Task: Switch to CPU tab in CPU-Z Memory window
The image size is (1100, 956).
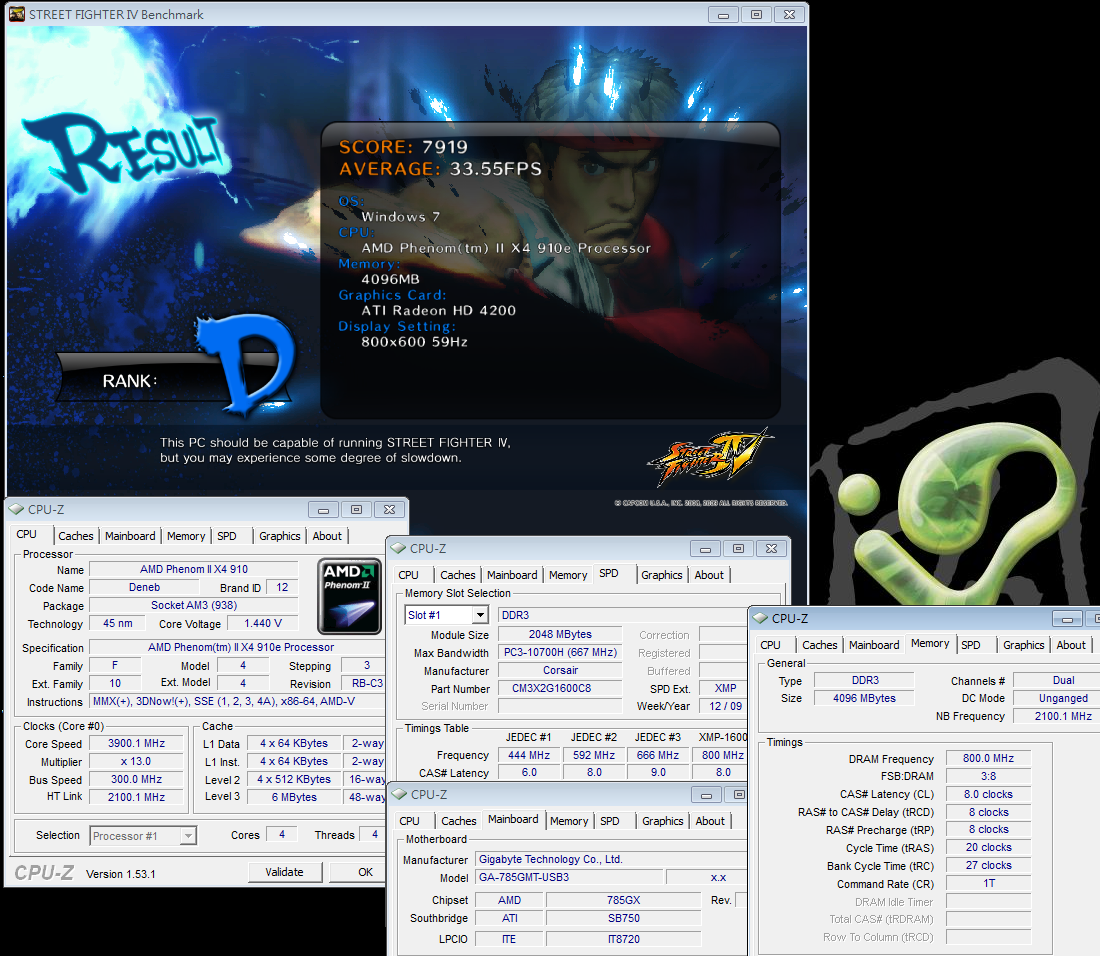Action: [x=770, y=645]
